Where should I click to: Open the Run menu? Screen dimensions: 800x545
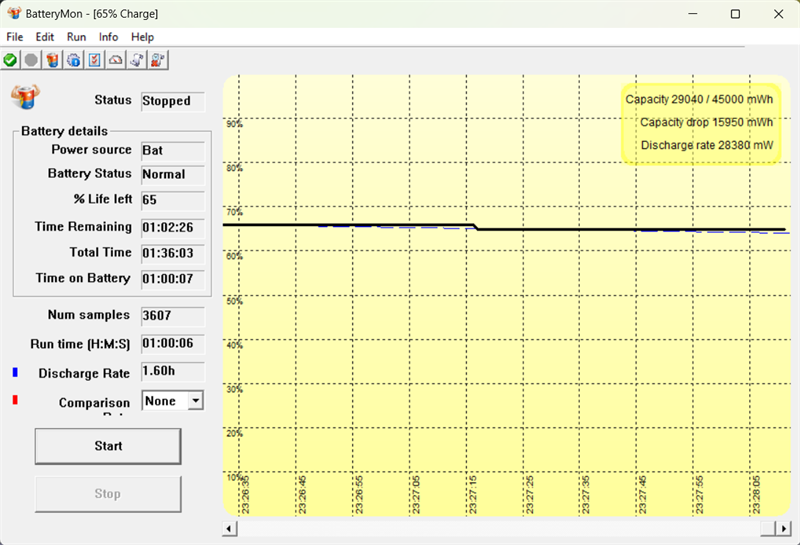[x=76, y=37]
